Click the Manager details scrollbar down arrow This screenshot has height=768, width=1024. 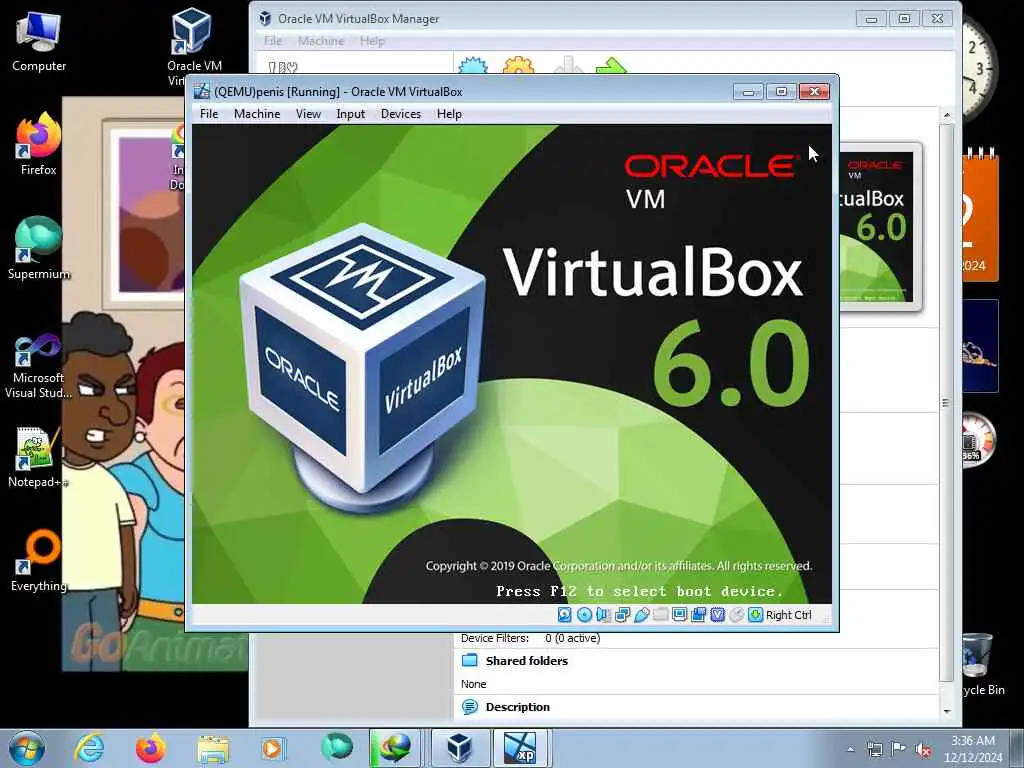(946, 711)
